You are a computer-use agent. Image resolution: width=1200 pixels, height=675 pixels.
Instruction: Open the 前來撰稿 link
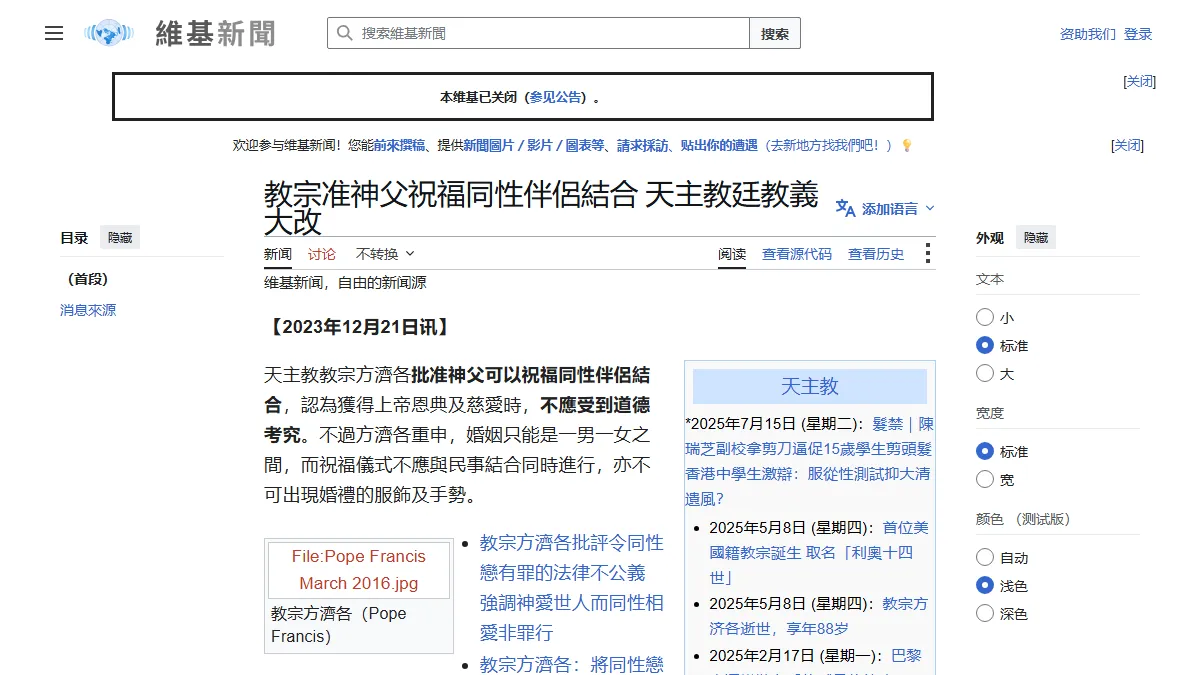coord(400,145)
